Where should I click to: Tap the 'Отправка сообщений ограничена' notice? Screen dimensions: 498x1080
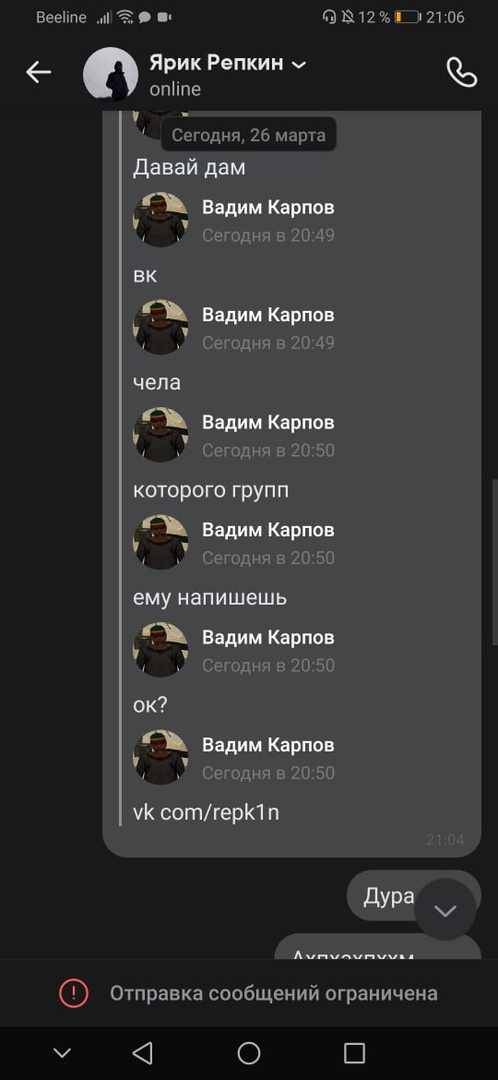[x=273, y=993]
